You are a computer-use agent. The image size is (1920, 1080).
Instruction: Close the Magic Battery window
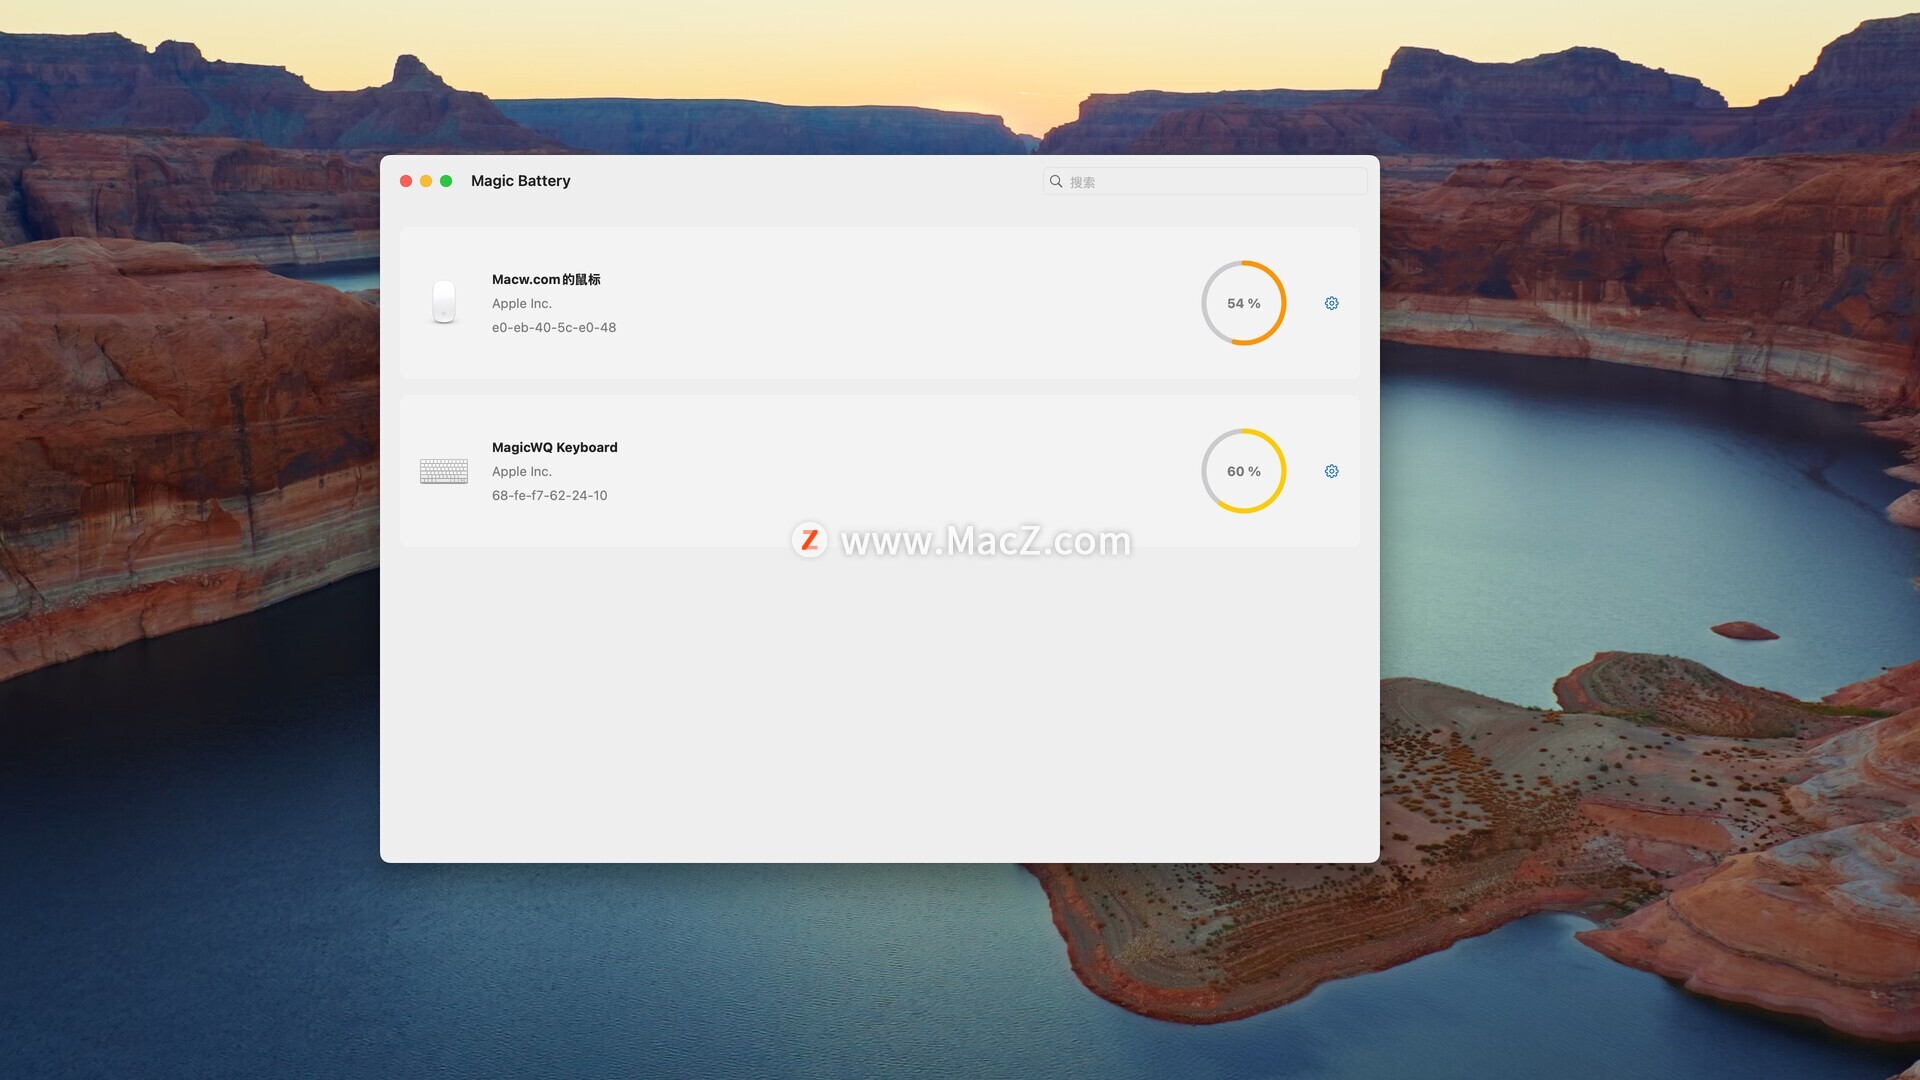(406, 181)
